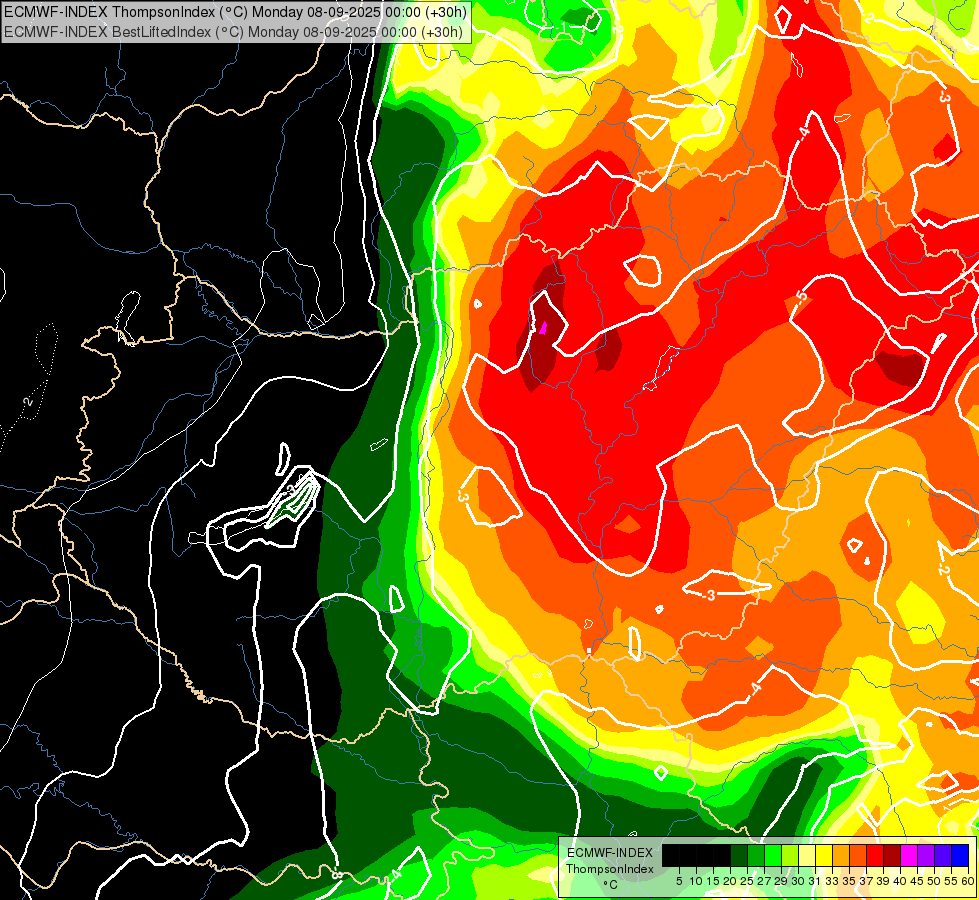The image size is (979, 900).
Task: Click the -5 contour label on map
Action: point(802,295)
